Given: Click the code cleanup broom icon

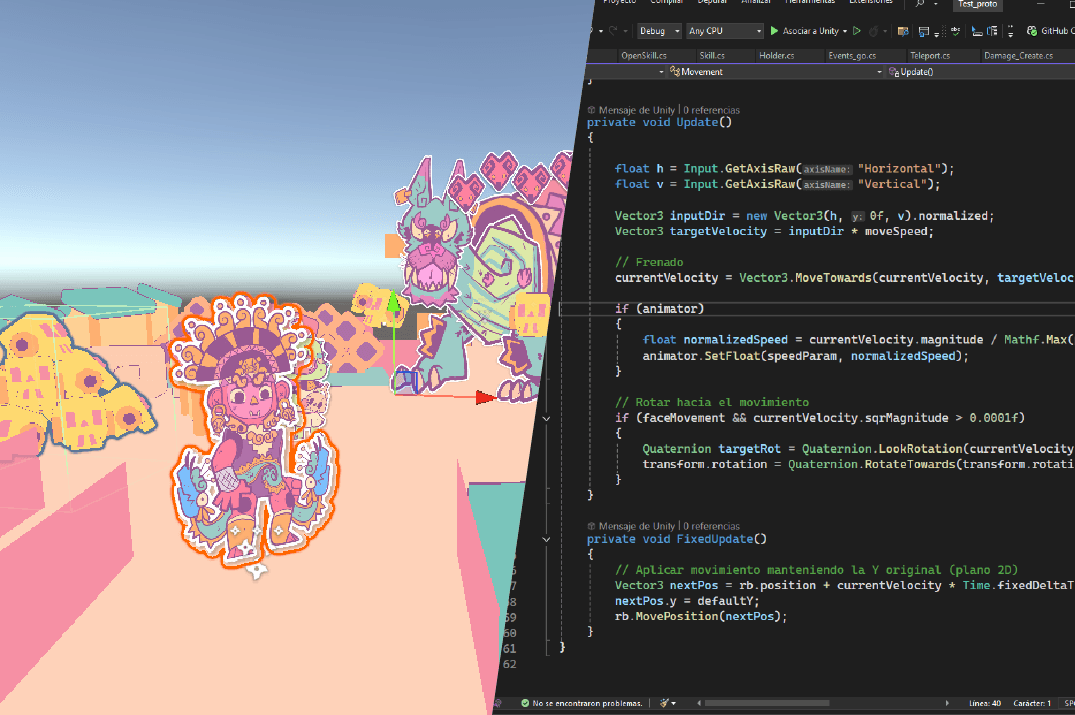Looking at the screenshot, I should [664, 703].
